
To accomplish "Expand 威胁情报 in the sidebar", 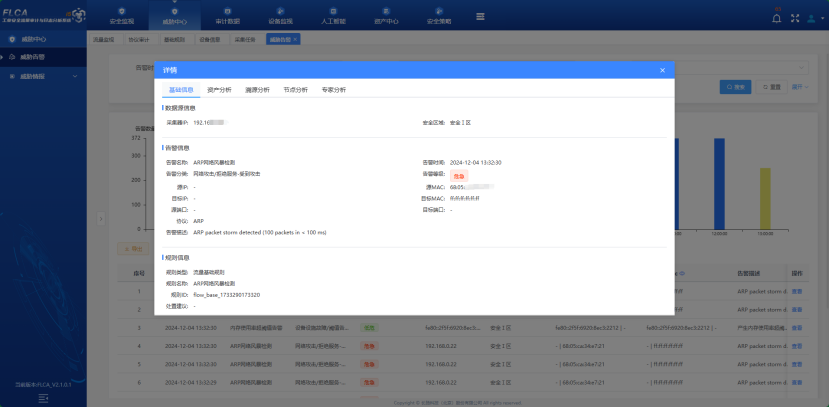I will coord(40,75).
